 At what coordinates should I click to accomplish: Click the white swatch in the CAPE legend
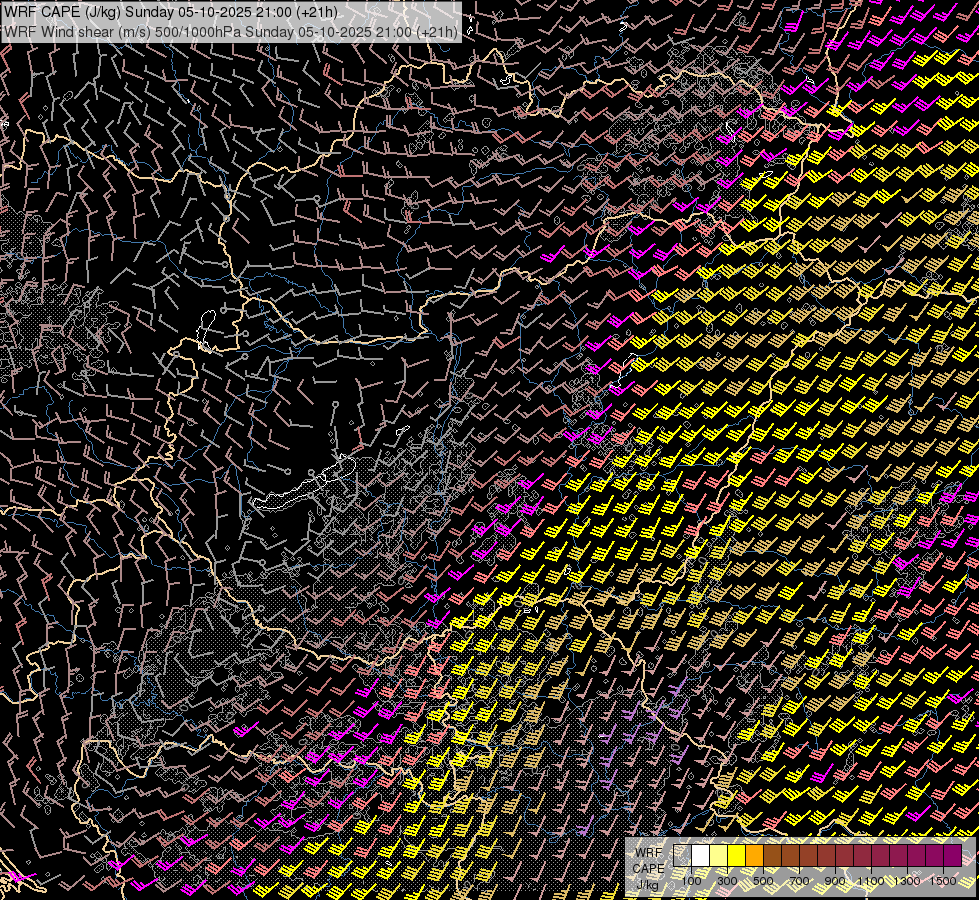[x=701, y=855]
